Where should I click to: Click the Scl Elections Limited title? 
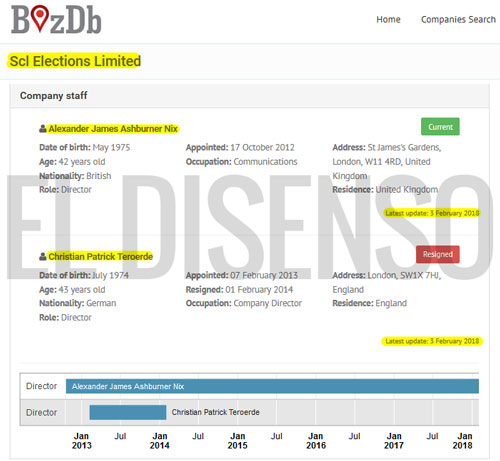tap(75, 61)
